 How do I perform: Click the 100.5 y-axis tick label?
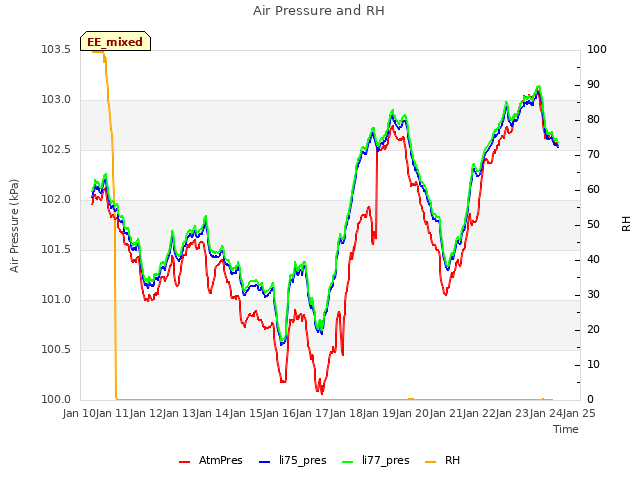coord(56,350)
